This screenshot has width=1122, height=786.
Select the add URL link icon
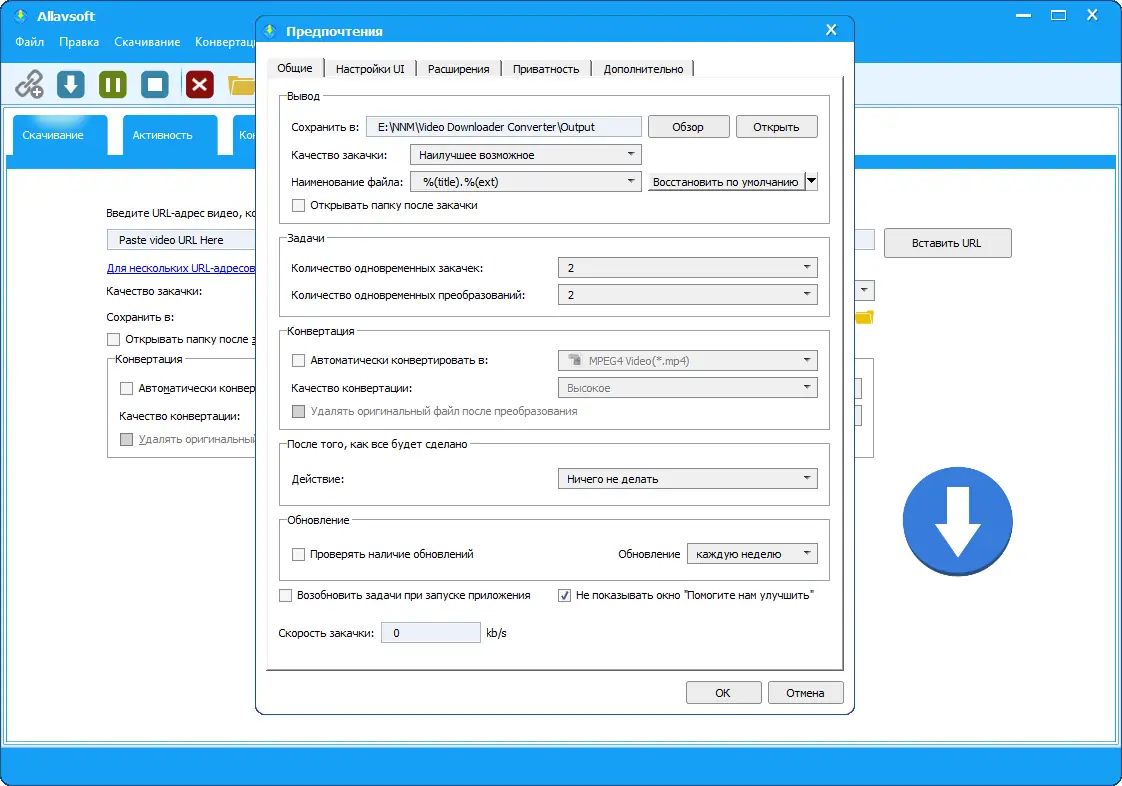(29, 84)
